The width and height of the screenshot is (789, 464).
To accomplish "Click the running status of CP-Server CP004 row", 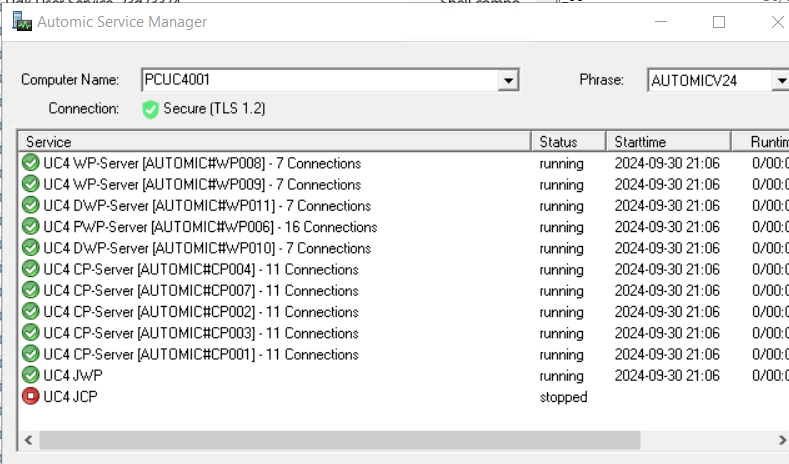I will [562, 270].
